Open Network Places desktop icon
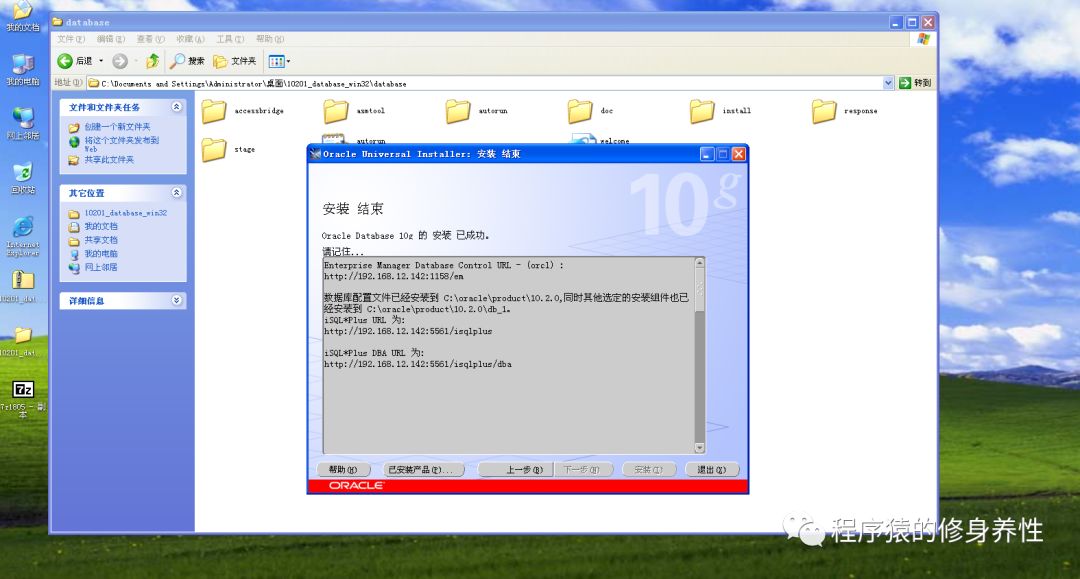 coord(23,123)
